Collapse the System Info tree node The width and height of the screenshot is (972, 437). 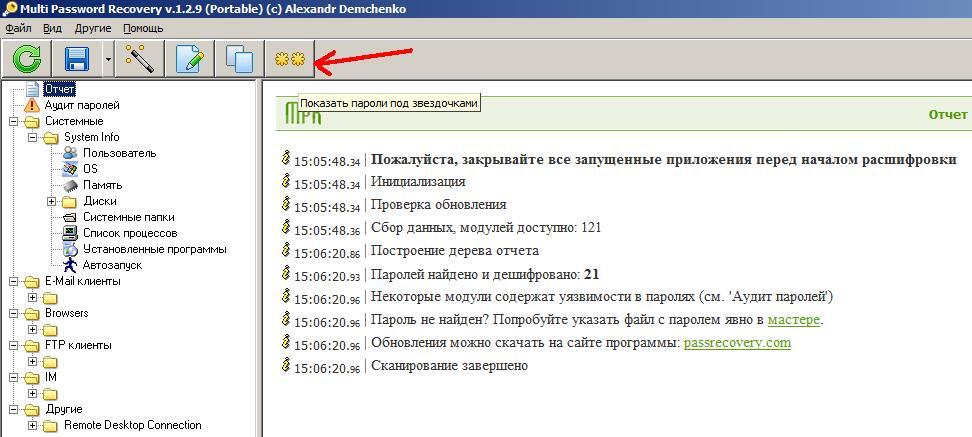point(33,137)
